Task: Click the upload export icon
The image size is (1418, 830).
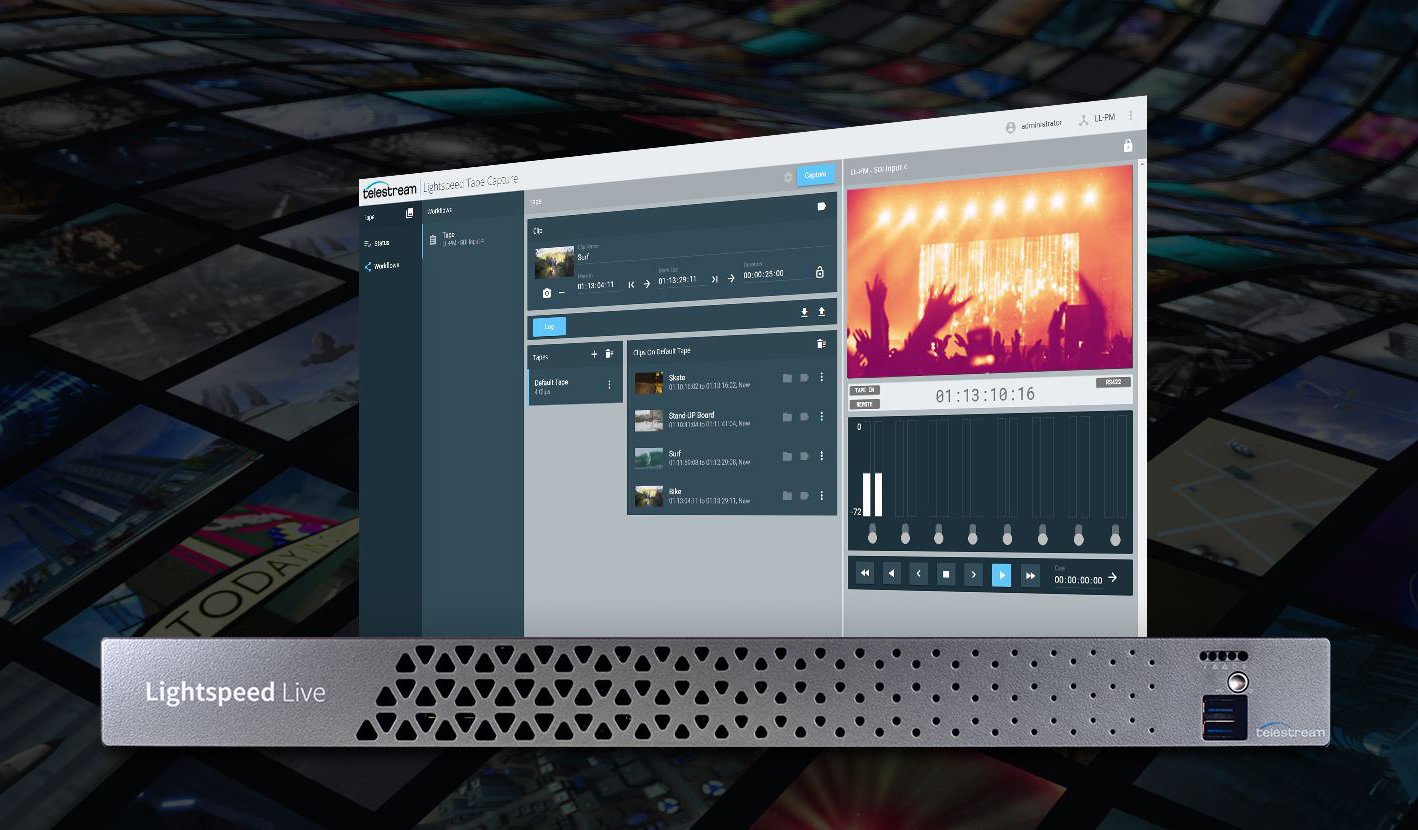Action: coord(822,311)
